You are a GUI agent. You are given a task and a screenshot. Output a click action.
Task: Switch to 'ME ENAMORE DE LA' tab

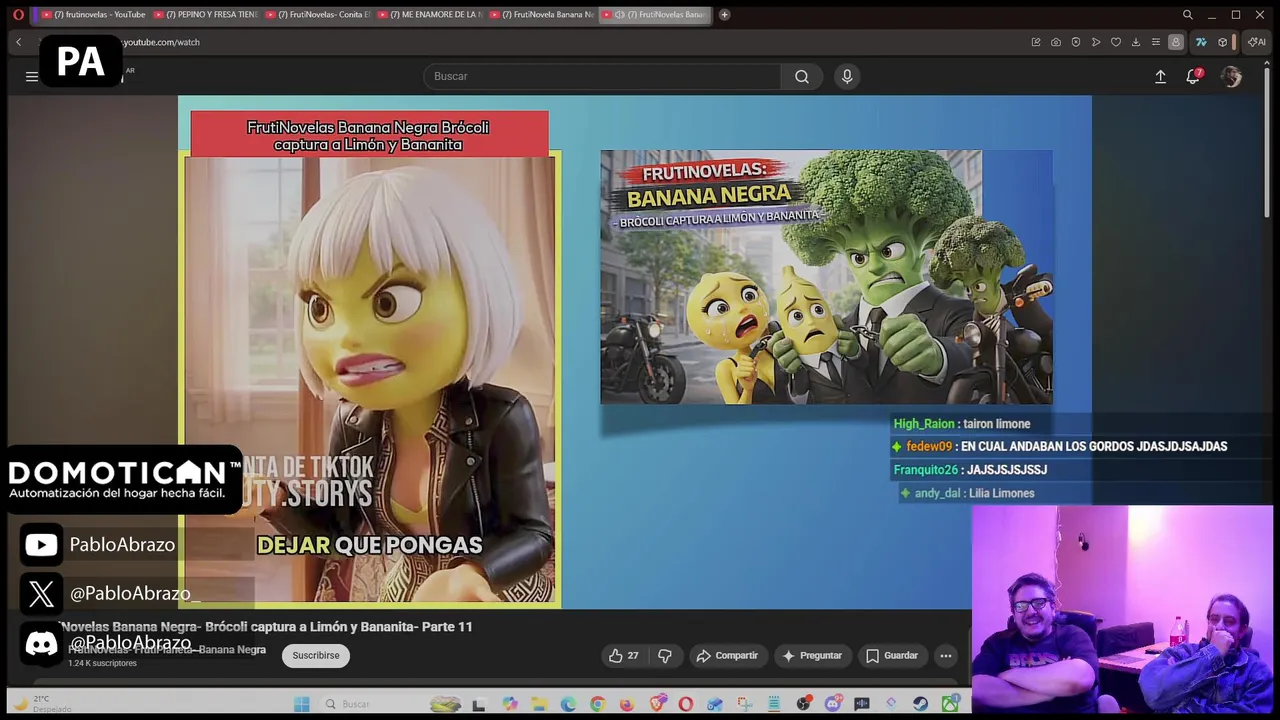point(430,14)
